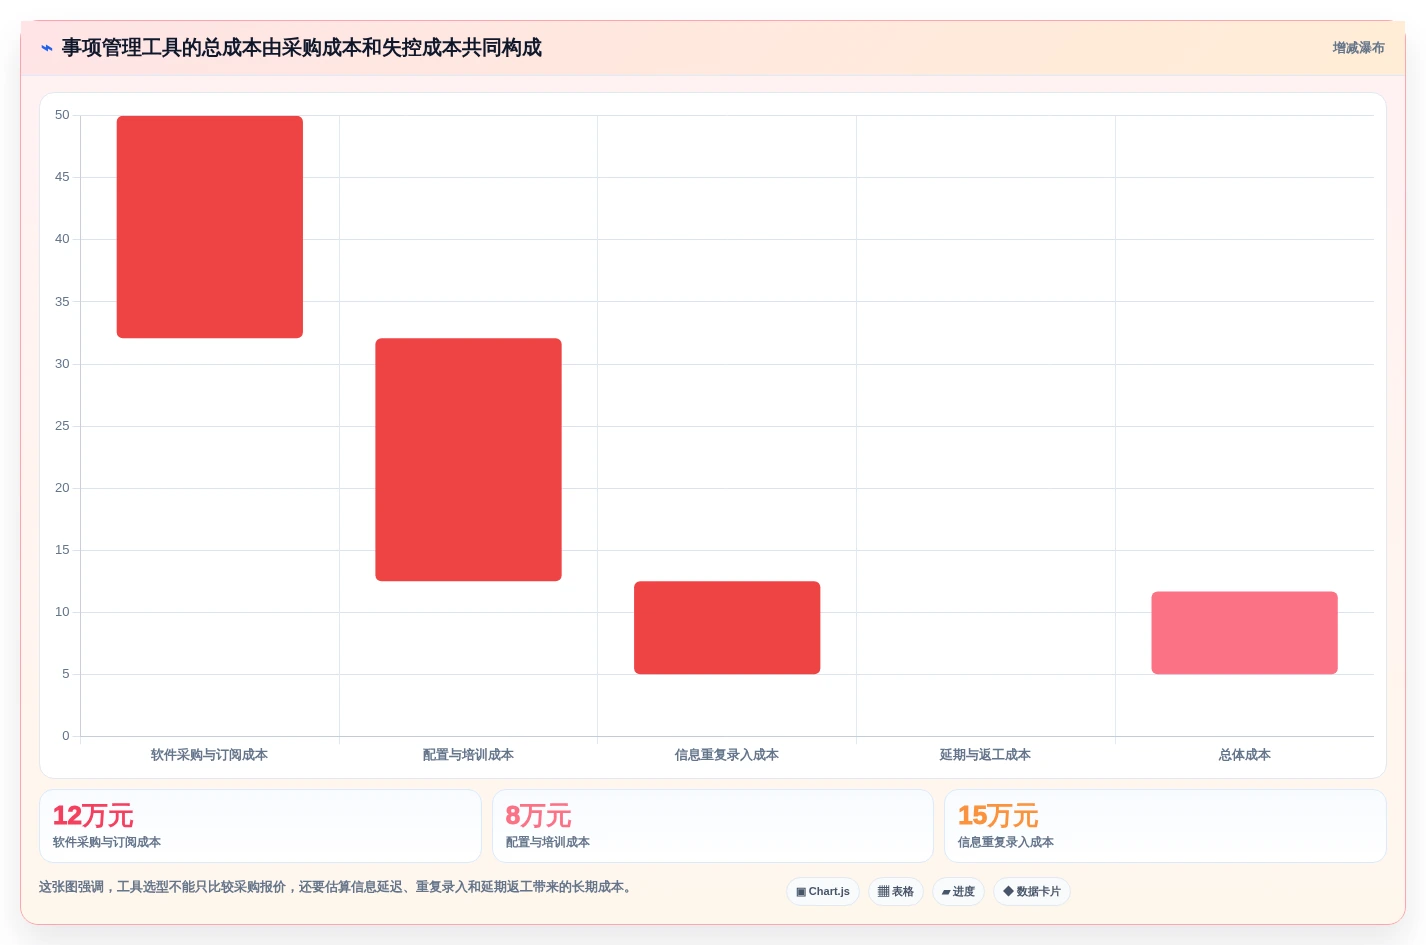Click the blue lightning icon beside the title

[x=47, y=48]
